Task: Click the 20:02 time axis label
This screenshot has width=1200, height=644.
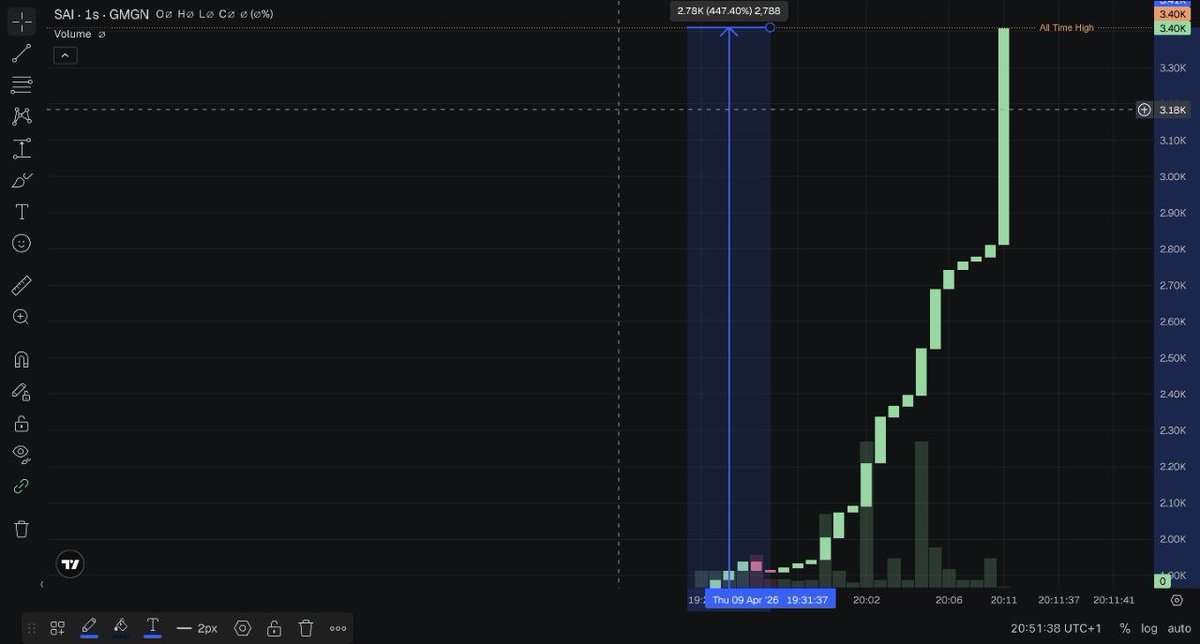Action: [x=866, y=600]
